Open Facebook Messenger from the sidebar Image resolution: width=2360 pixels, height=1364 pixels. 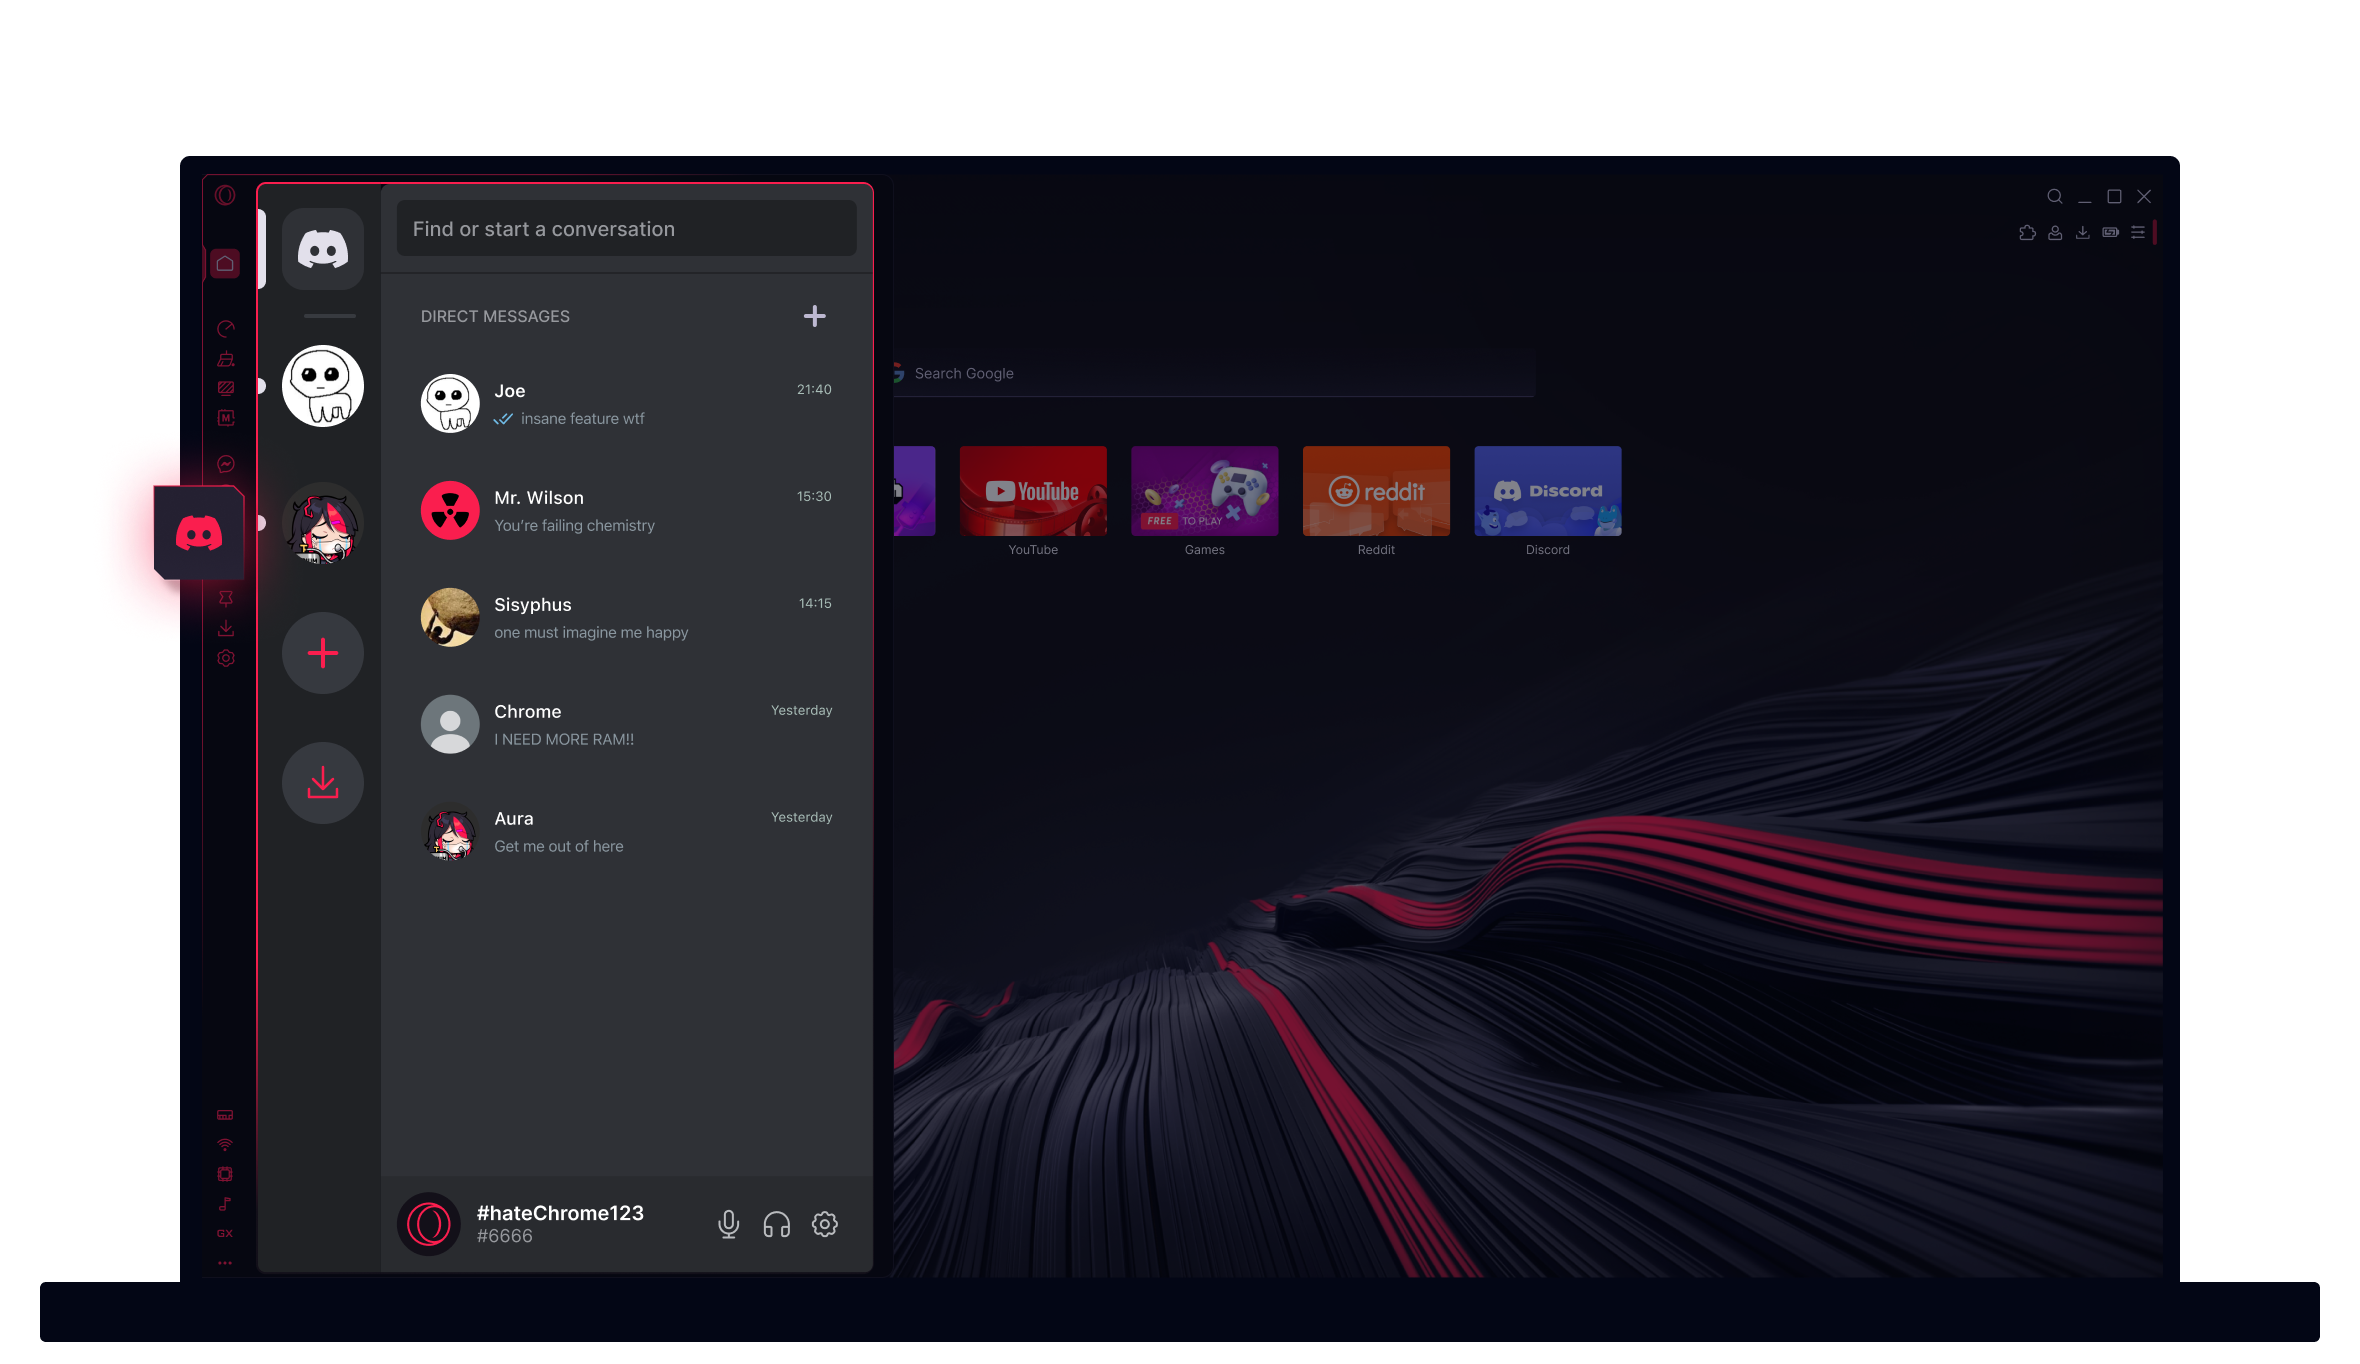tap(225, 464)
